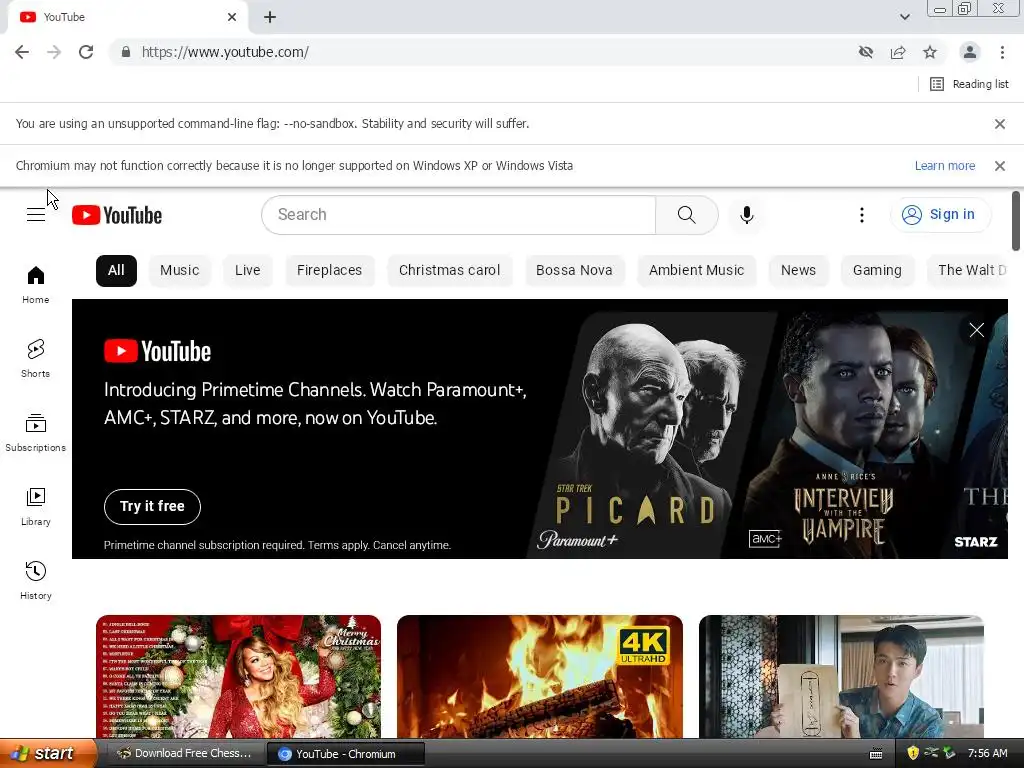Click the browser address bar URL
Image resolution: width=1024 pixels, height=768 pixels.
(x=225, y=52)
